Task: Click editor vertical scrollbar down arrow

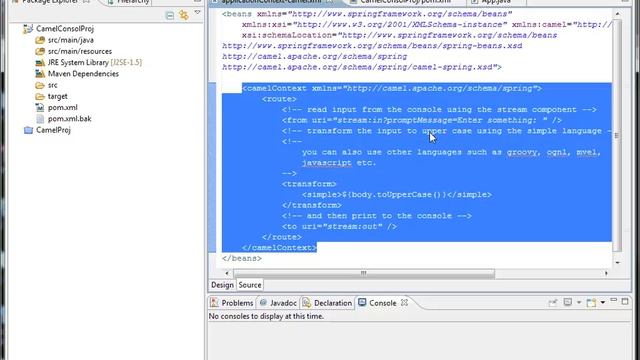Action: click(x=618, y=263)
